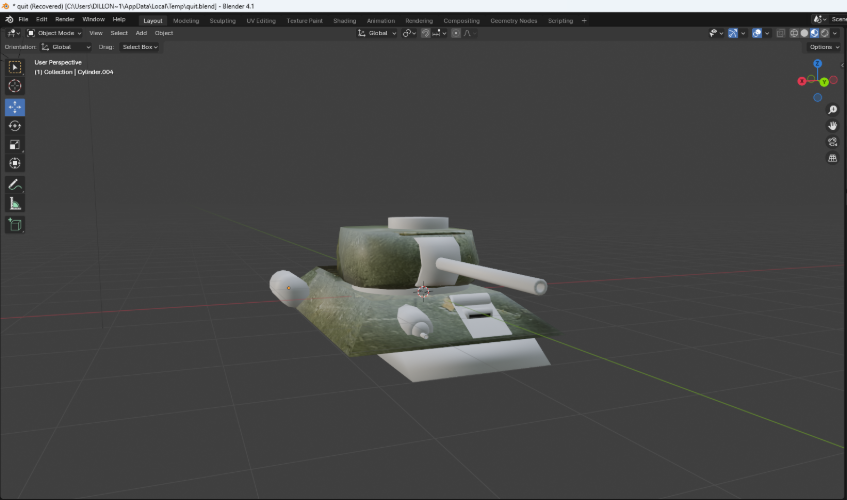Open the gizmos options arrow

tap(743, 33)
